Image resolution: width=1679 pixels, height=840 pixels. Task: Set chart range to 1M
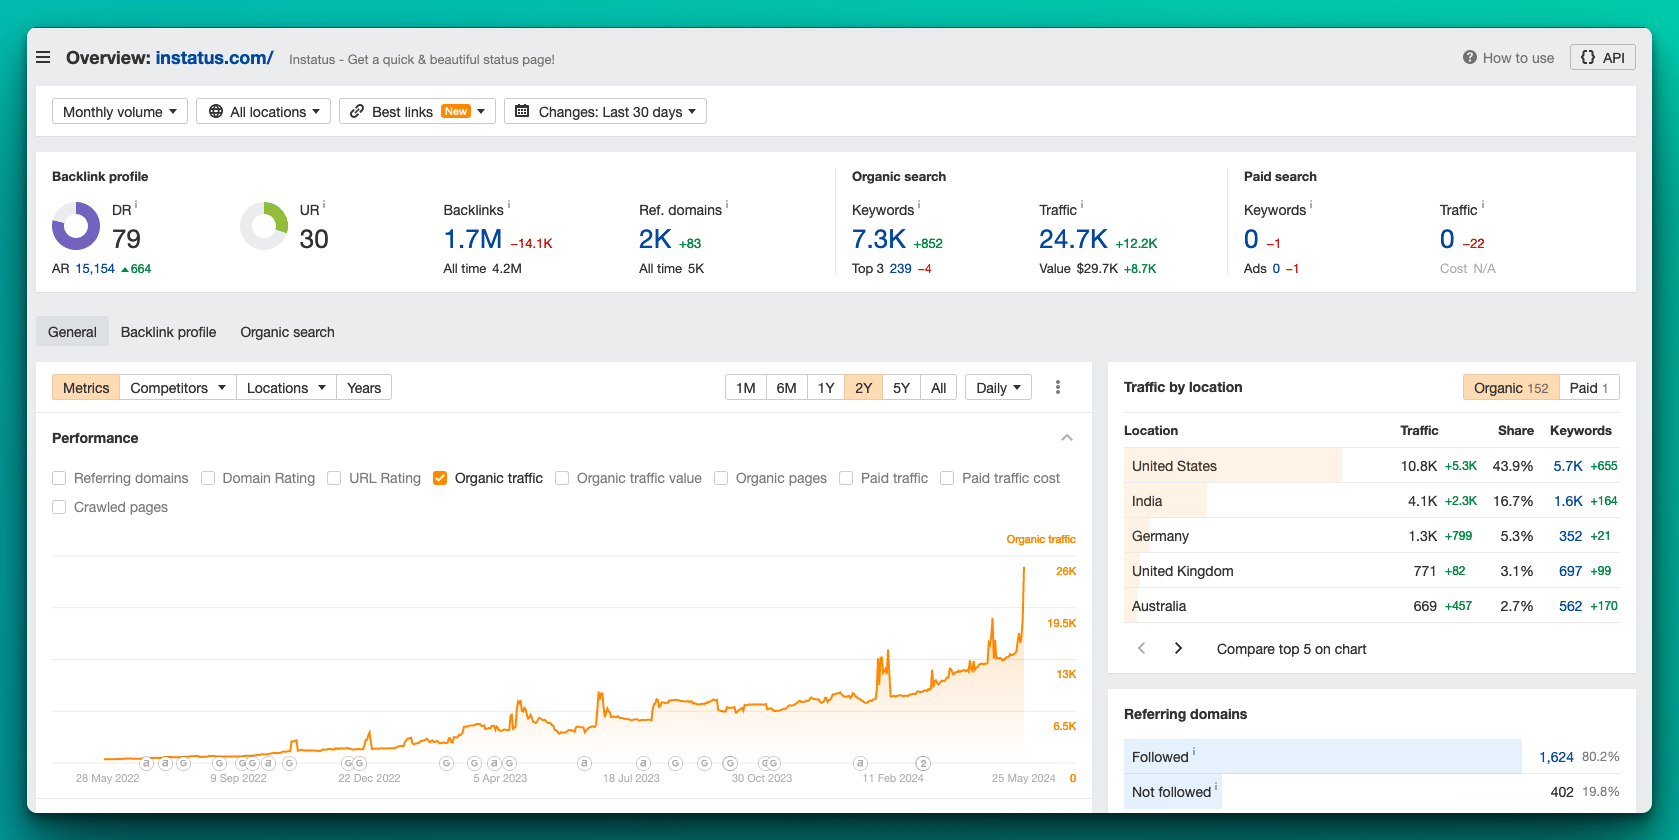pyautogui.click(x=746, y=387)
